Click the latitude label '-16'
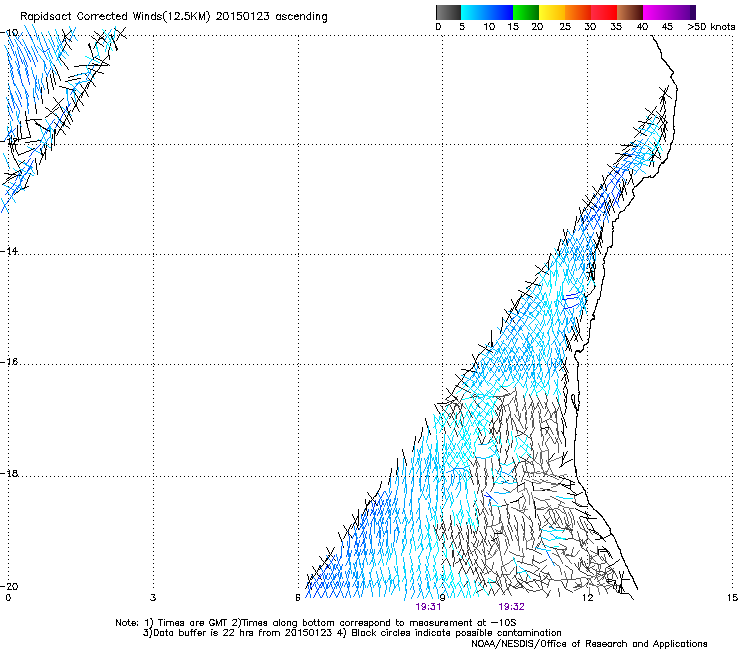 pos(9,362)
